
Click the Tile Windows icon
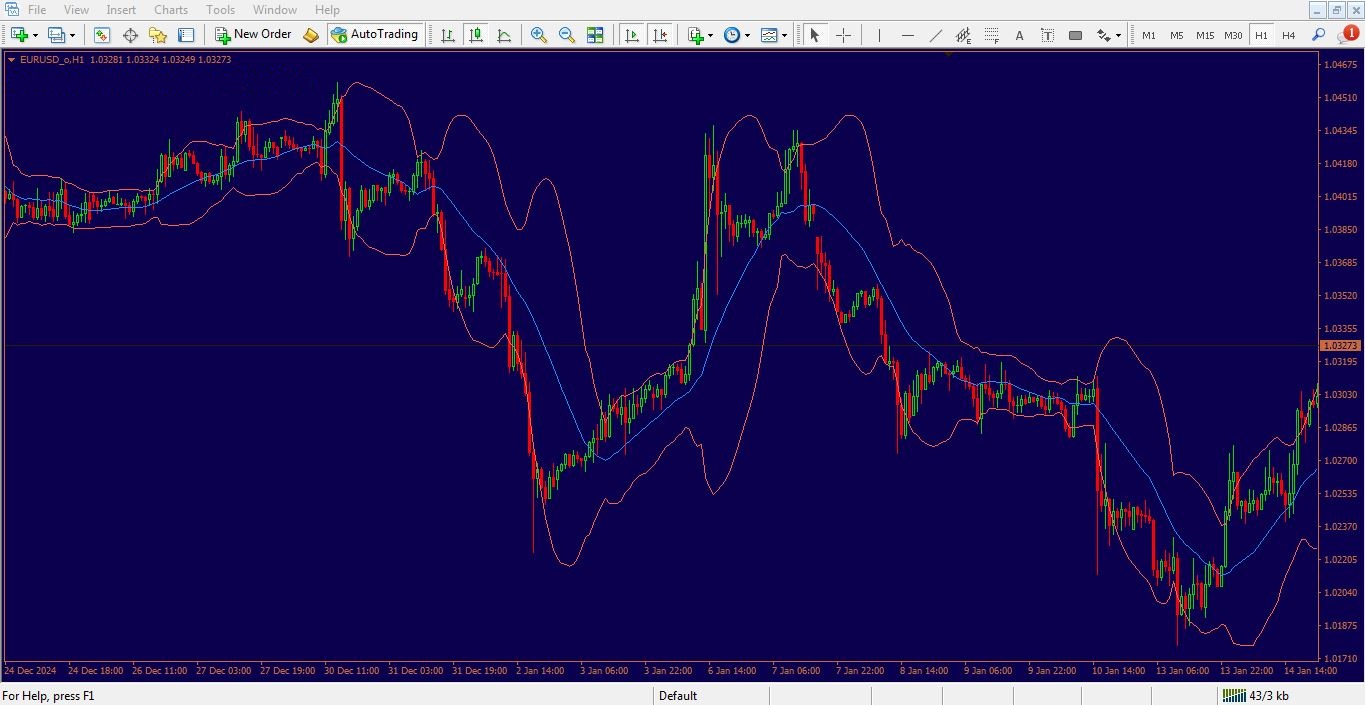click(x=595, y=35)
